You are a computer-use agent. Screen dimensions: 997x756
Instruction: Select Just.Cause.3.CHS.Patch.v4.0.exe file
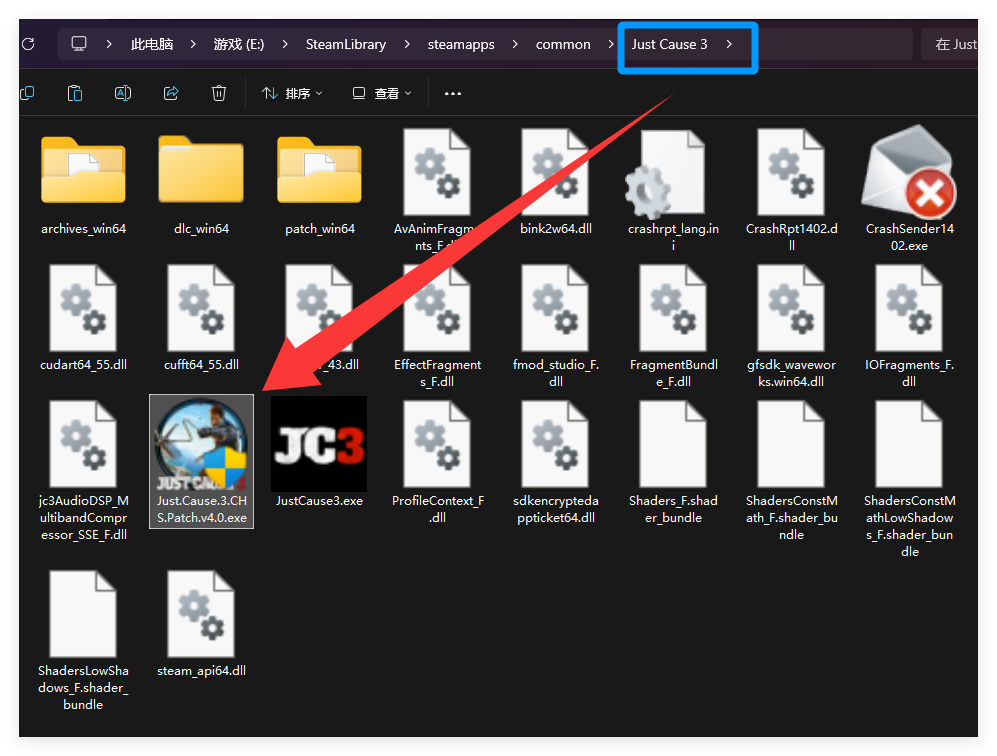click(x=202, y=462)
